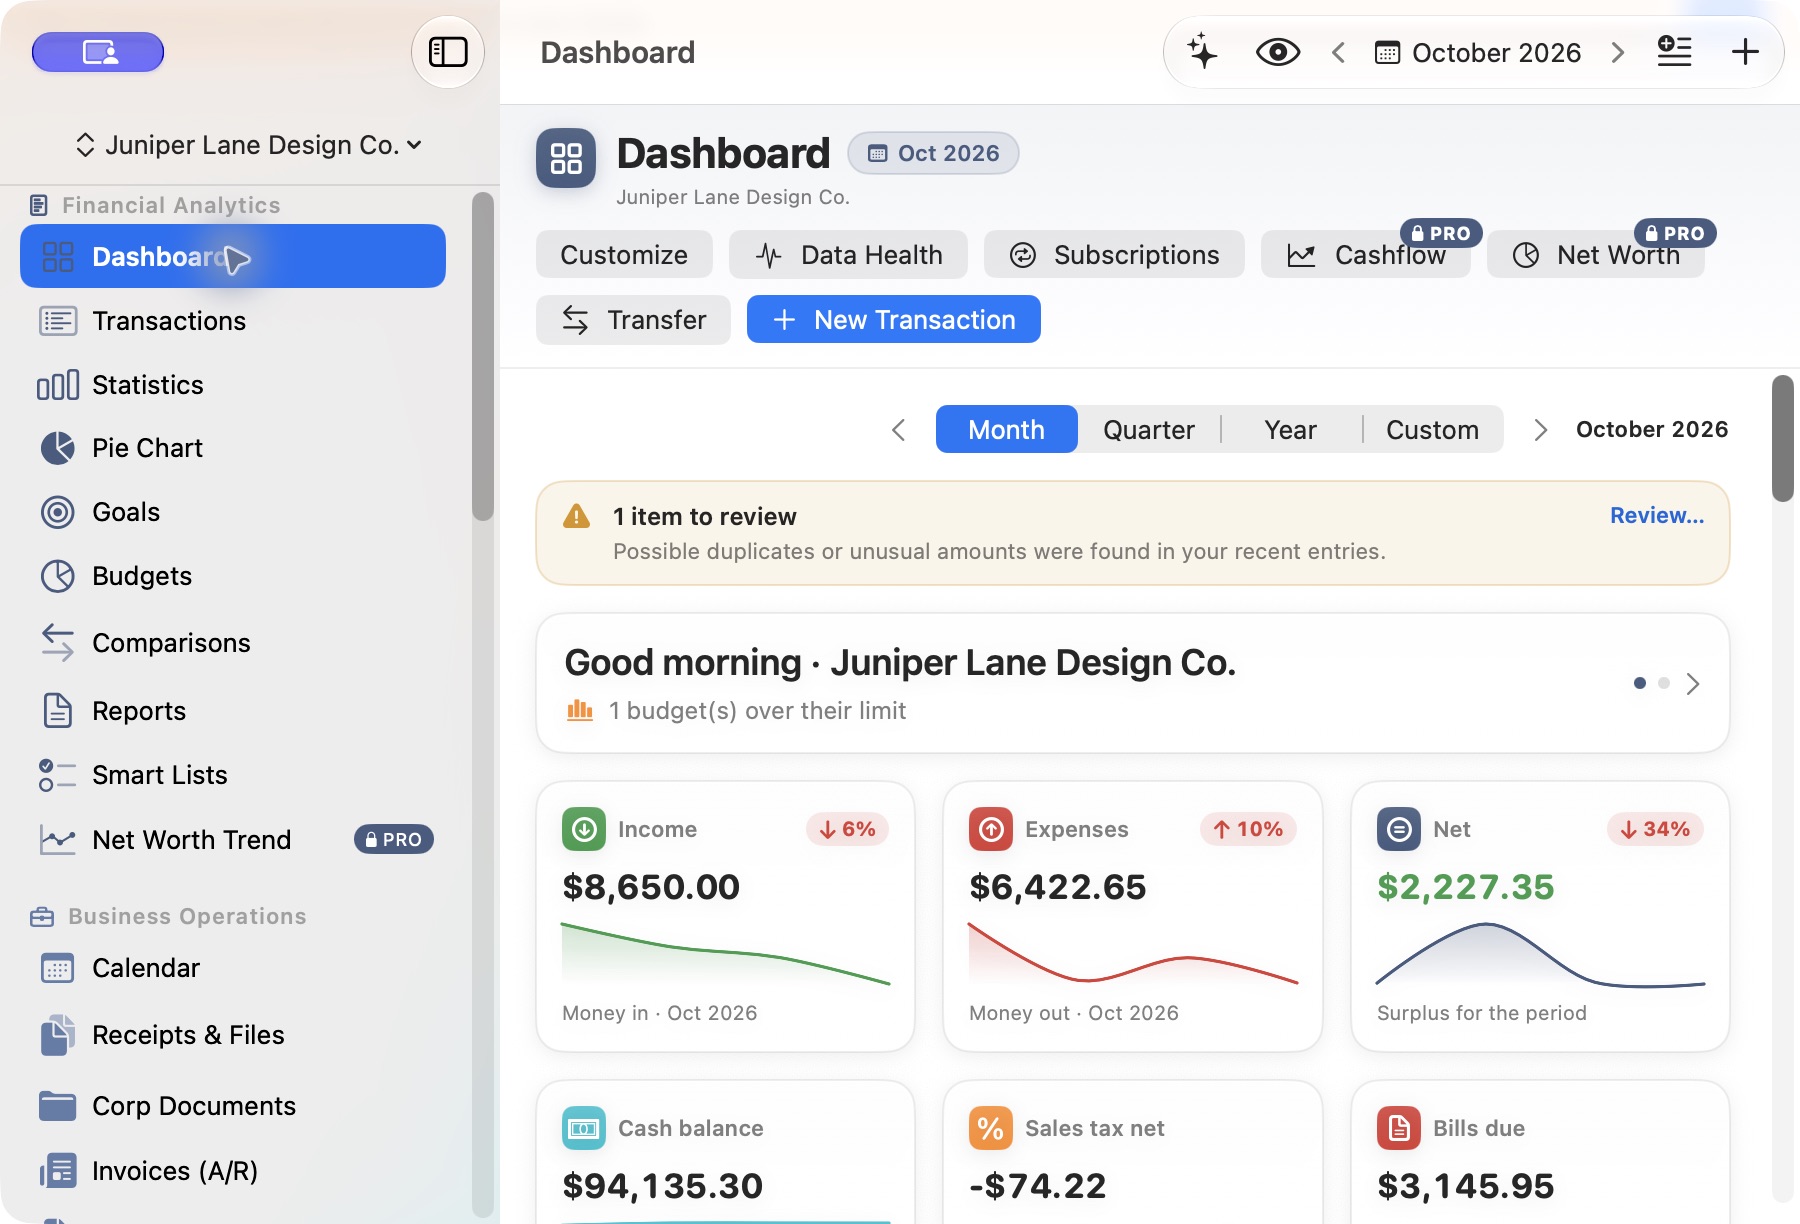The width and height of the screenshot is (1800, 1224).
Task: Go to Goals in sidebar
Action: pos(233,512)
